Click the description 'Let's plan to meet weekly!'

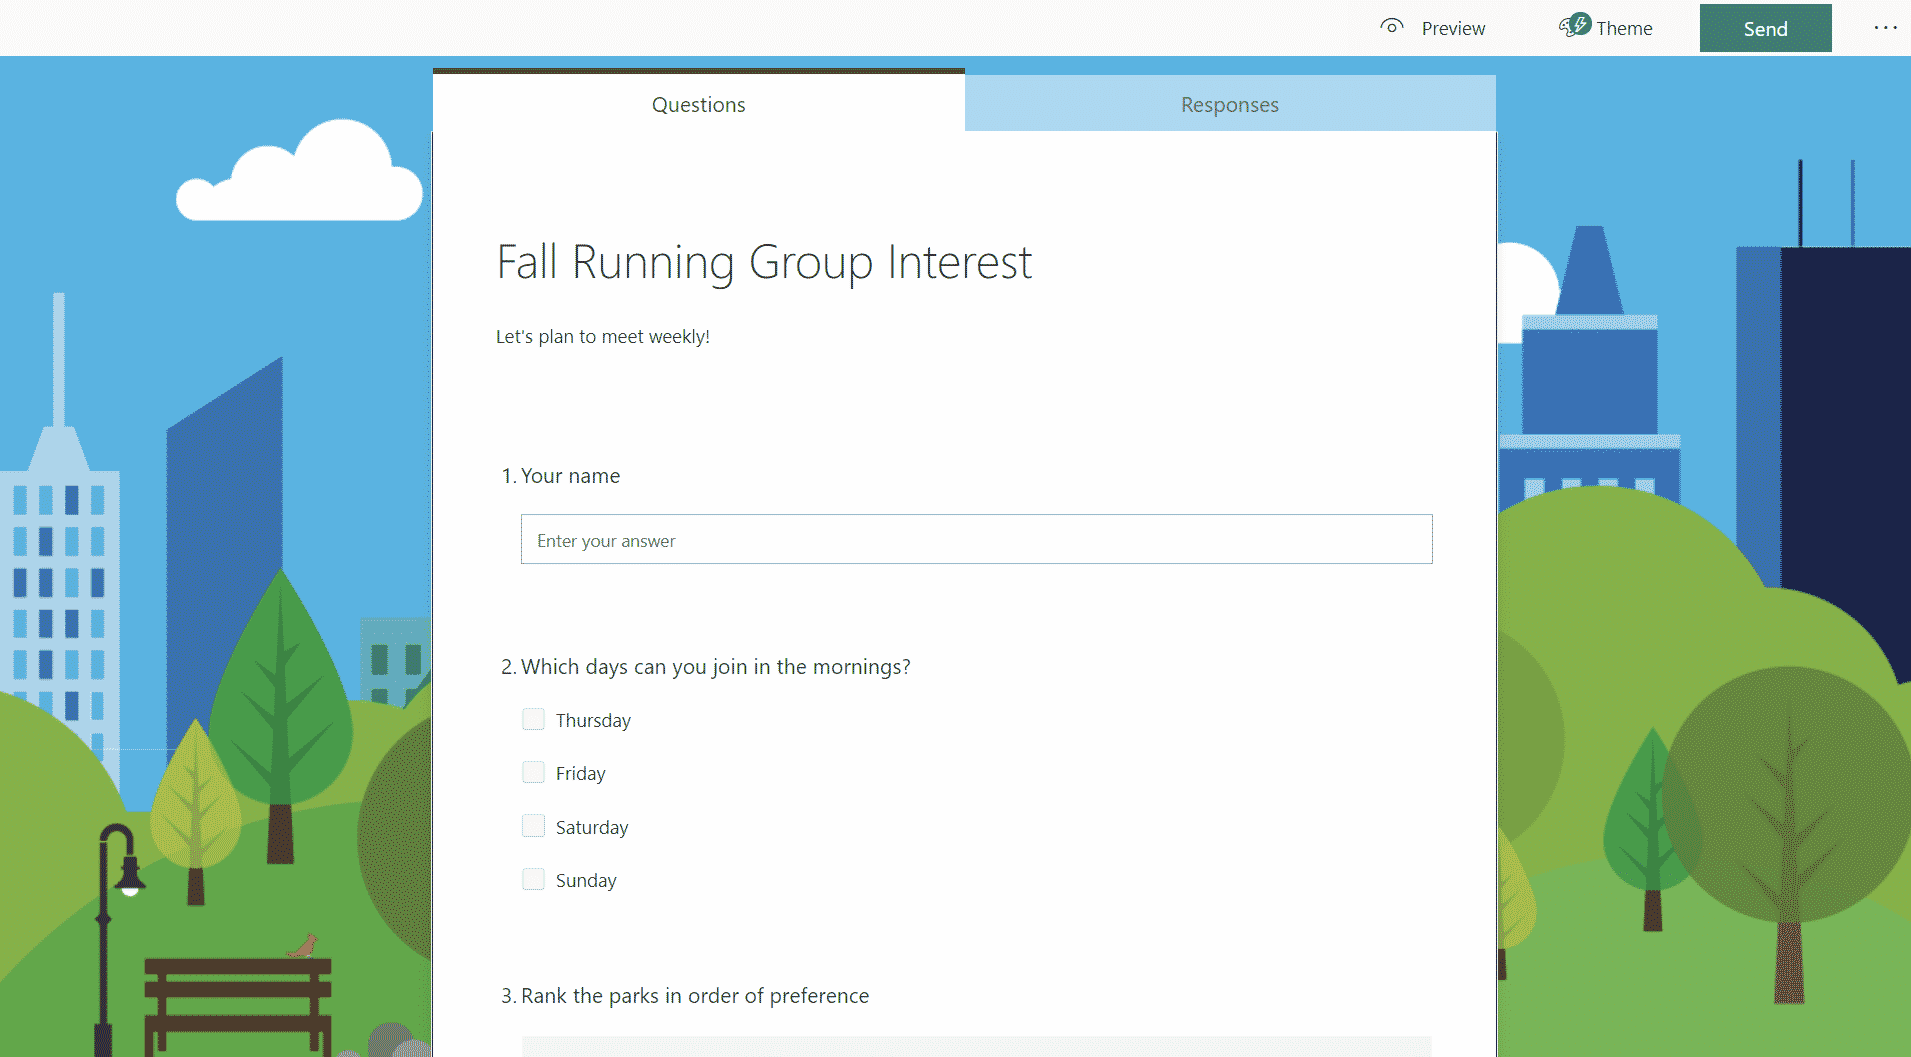pyautogui.click(x=602, y=337)
